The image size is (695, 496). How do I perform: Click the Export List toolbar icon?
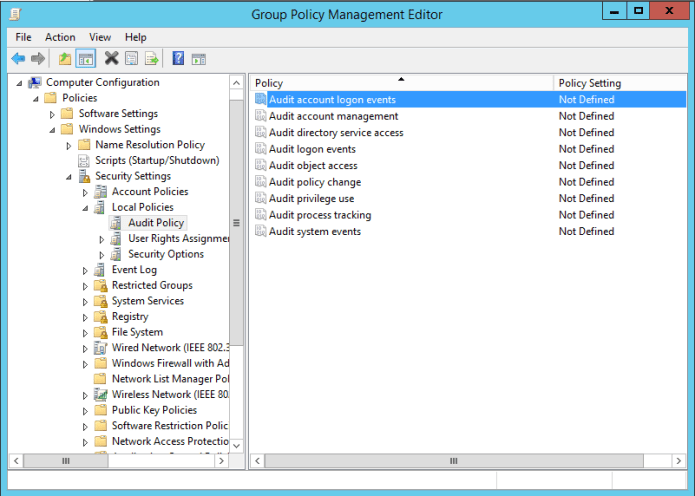coord(152,59)
